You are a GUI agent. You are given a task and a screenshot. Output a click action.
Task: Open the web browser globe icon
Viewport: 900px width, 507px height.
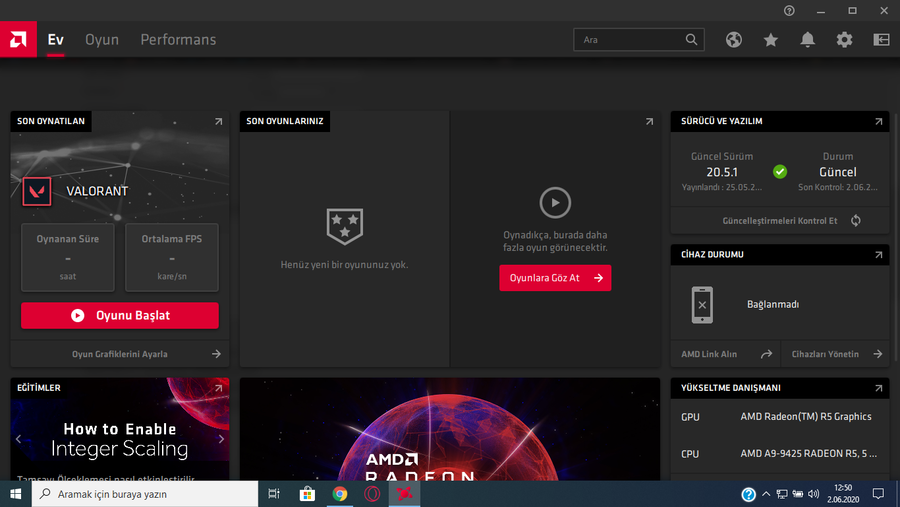point(734,40)
